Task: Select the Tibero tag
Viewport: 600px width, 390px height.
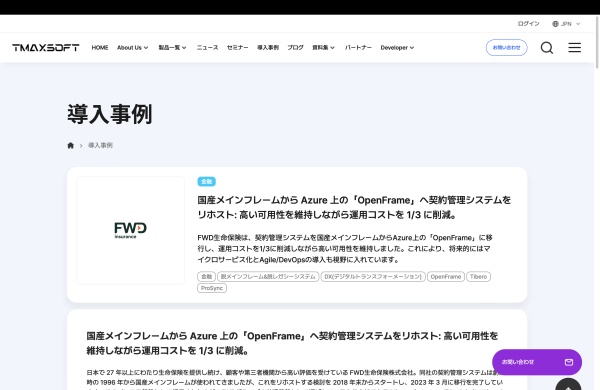Action: pyautogui.click(x=478, y=276)
